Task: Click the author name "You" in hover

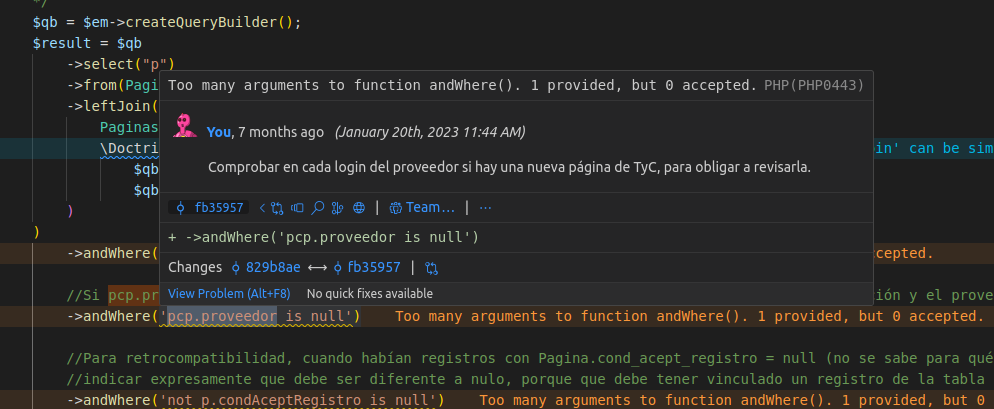Action: pos(218,132)
